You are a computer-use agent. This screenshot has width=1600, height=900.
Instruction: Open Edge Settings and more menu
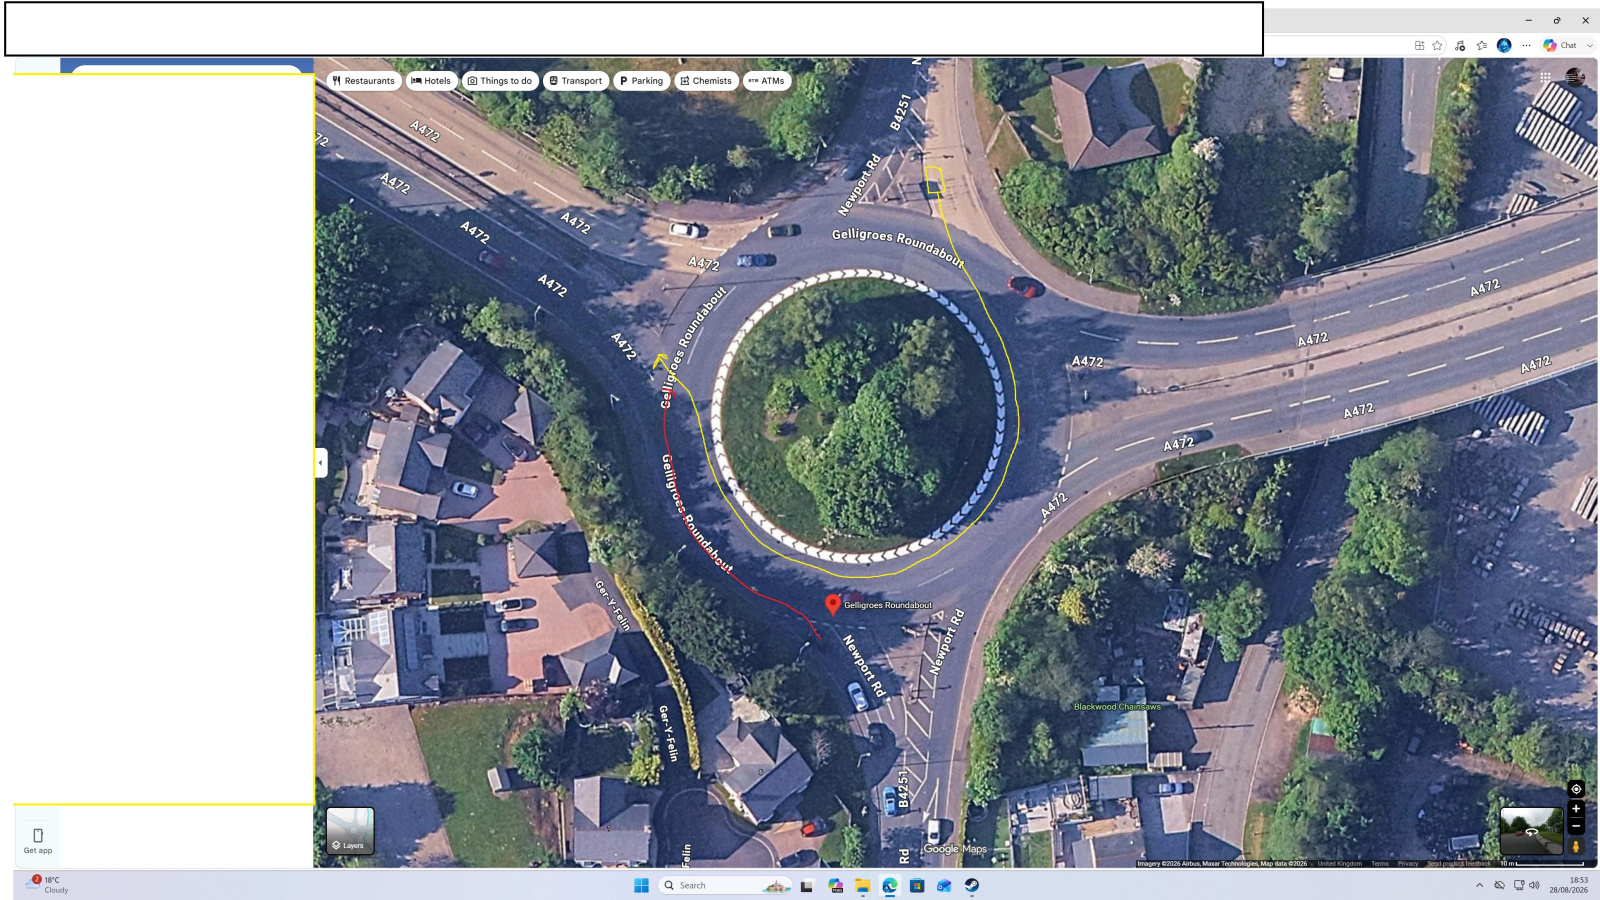1526,45
